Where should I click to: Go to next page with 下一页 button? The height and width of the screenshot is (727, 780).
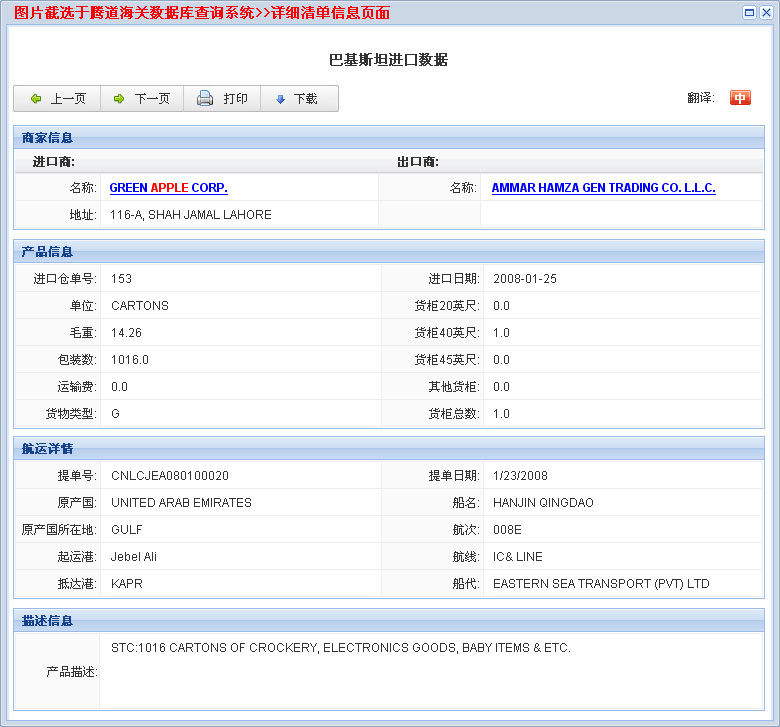142,99
